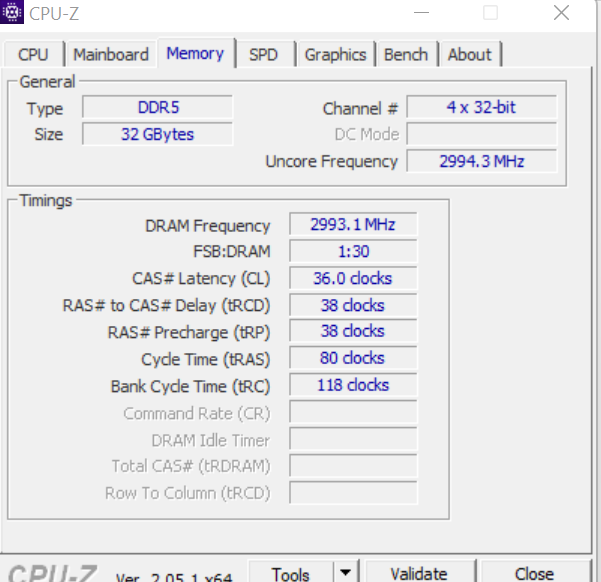Click the CAS# Latency 36.0 clocks value
The image size is (601, 582).
[353, 278]
